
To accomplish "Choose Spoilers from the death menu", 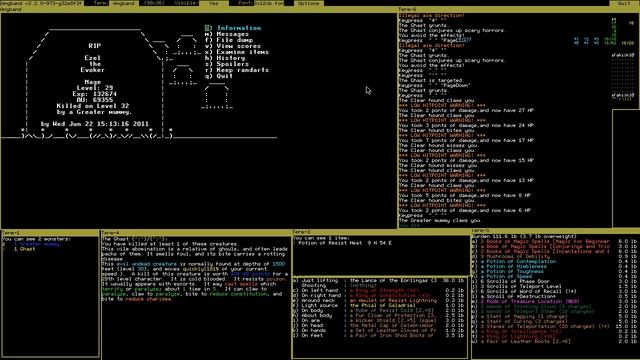I will (227, 64).
